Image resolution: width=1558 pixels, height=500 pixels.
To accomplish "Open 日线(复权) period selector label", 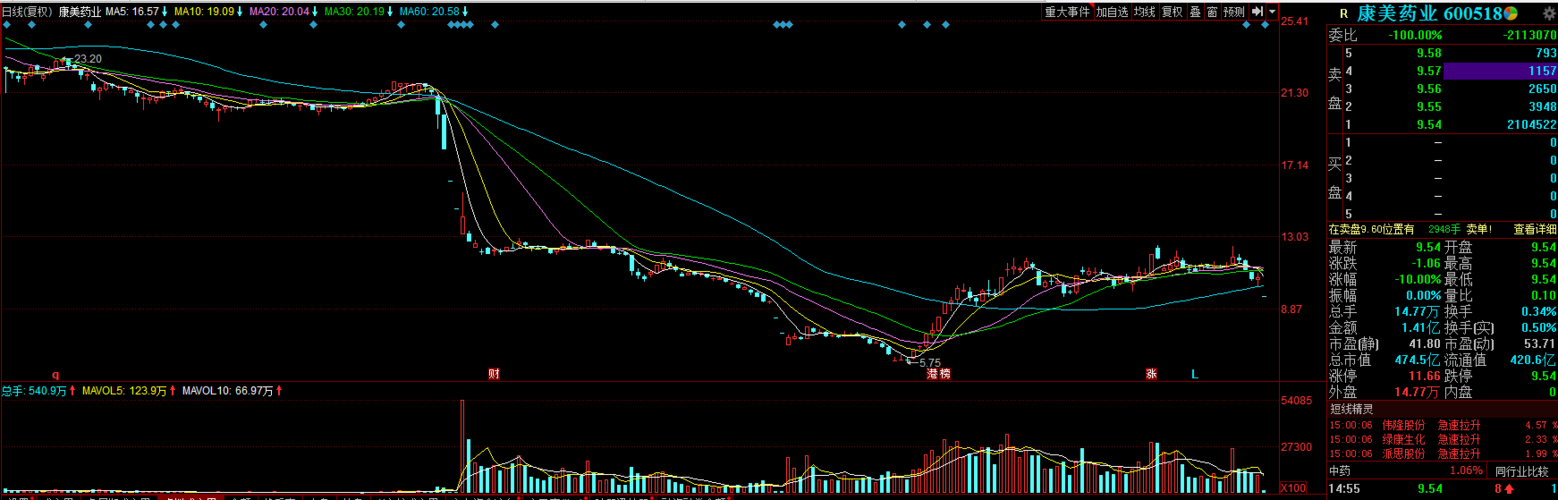I will point(27,12).
